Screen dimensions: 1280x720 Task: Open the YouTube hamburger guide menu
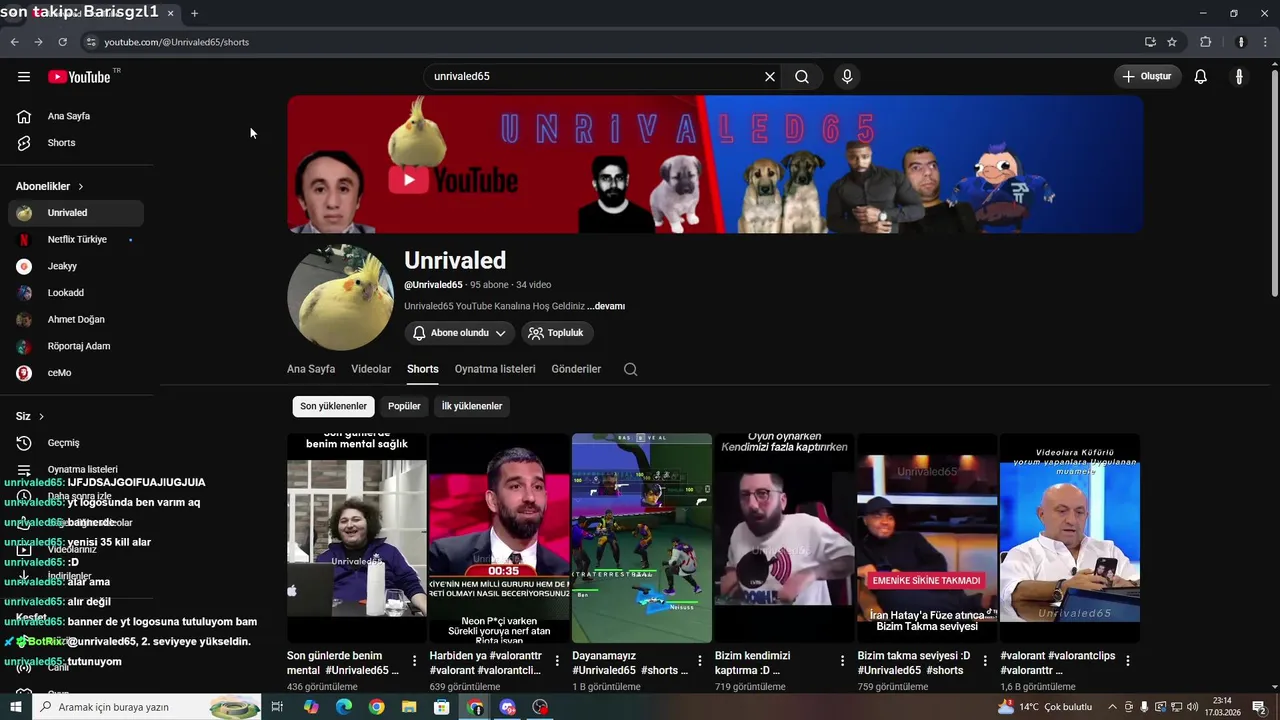(24, 77)
